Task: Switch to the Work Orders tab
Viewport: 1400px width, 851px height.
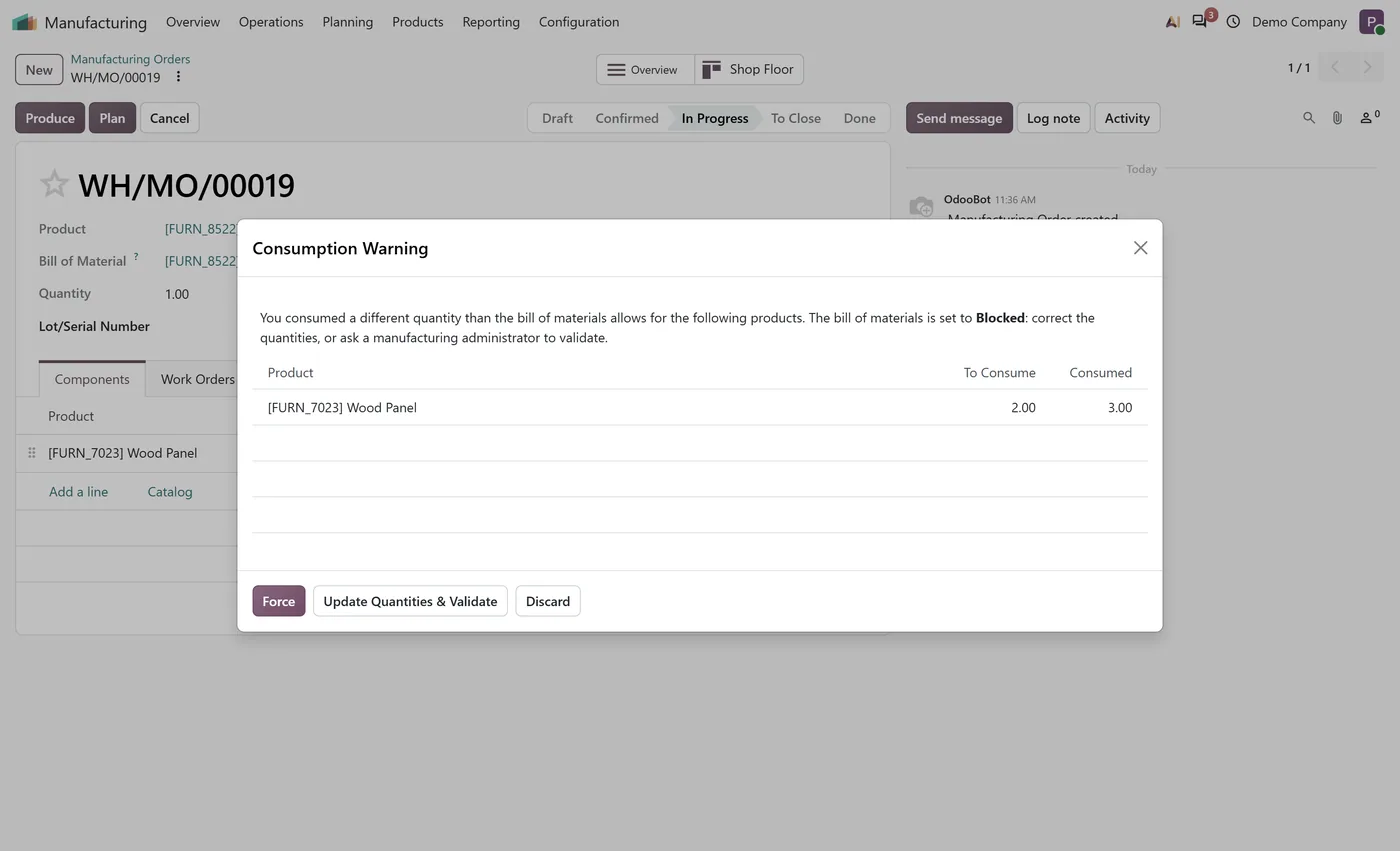Action: tap(198, 379)
